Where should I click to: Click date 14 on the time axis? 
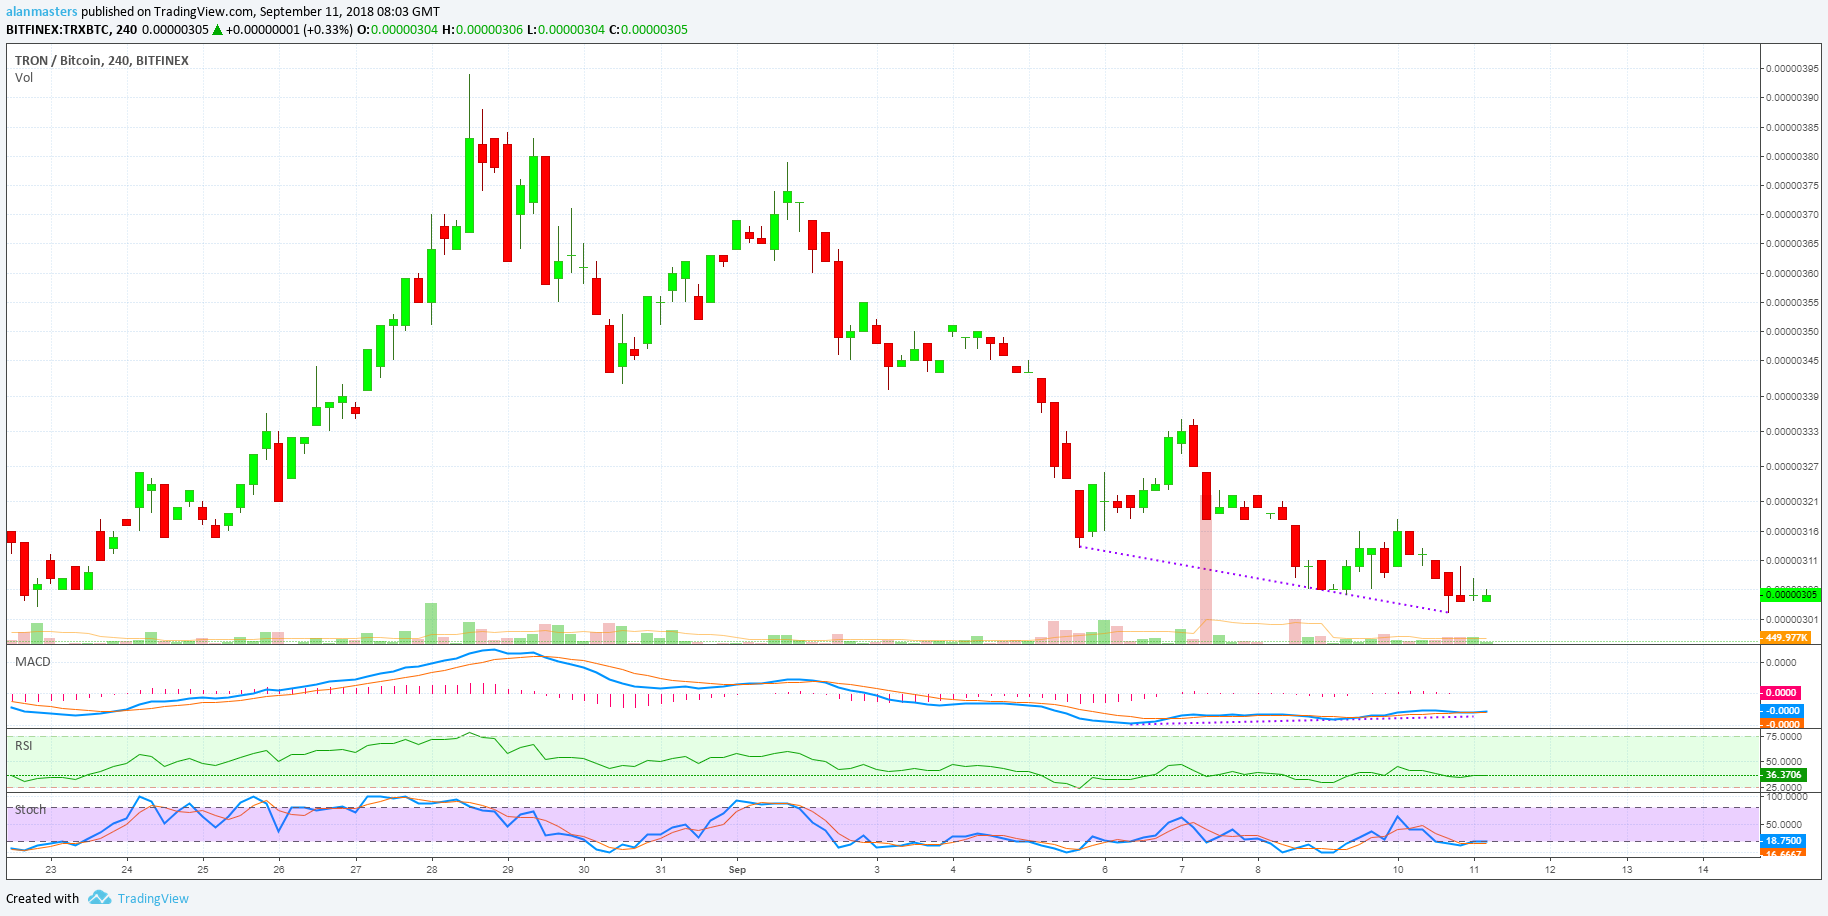[x=1703, y=870]
